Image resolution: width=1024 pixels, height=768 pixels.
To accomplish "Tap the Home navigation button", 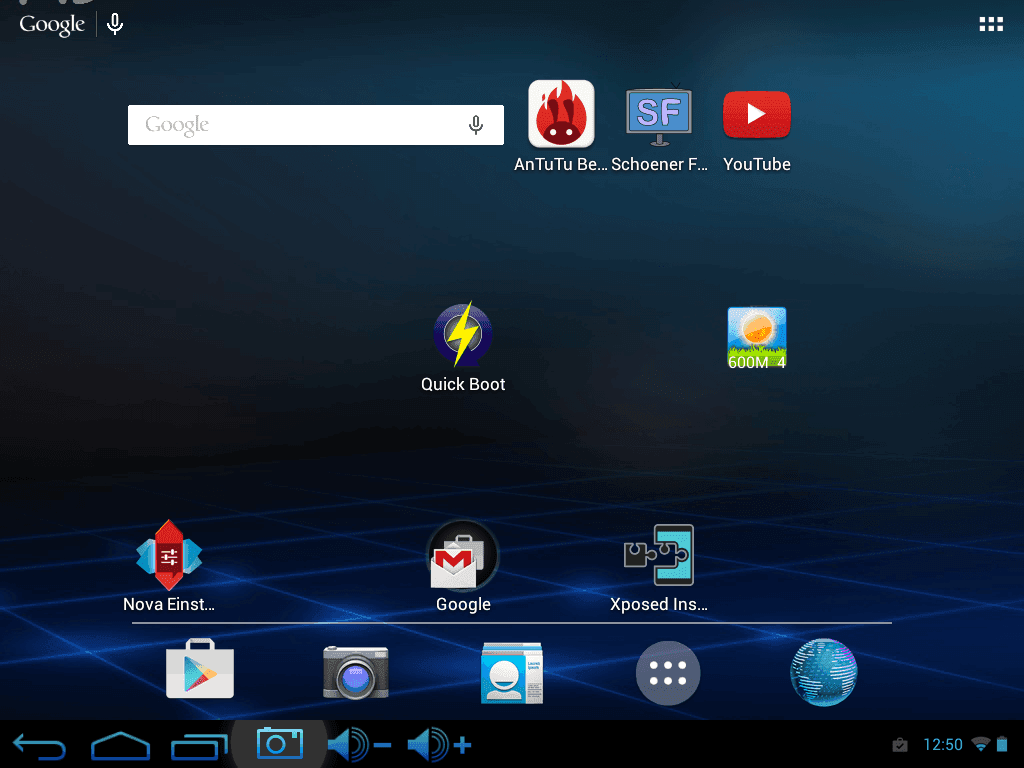I will tap(120, 746).
